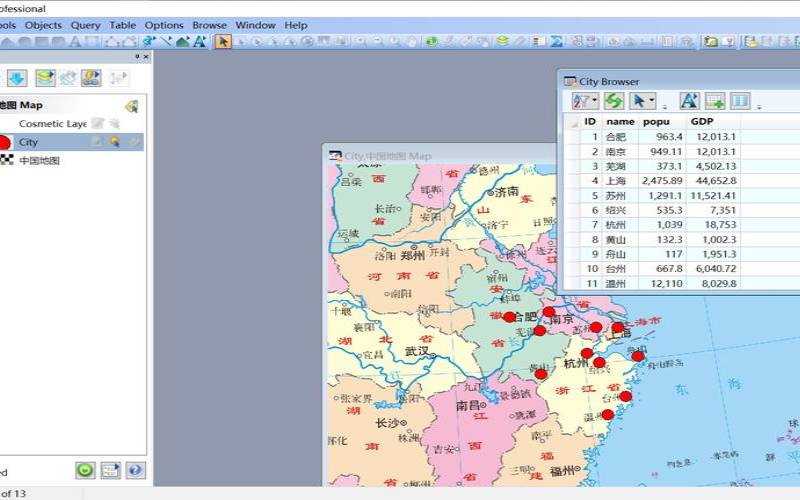The image size is (800, 500).
Task: Click the green circular button below layer list
Action: click(85, 470)
